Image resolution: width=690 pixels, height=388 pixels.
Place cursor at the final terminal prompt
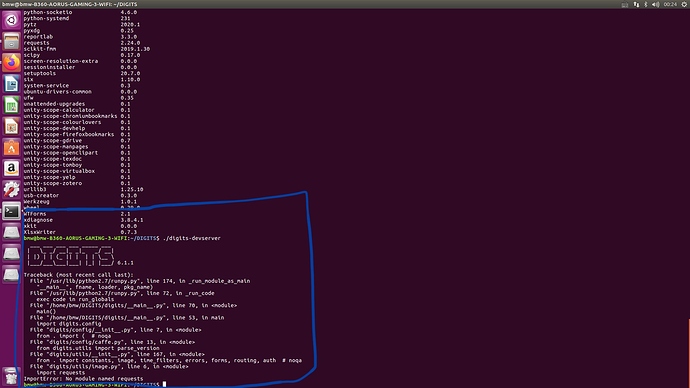165,384
